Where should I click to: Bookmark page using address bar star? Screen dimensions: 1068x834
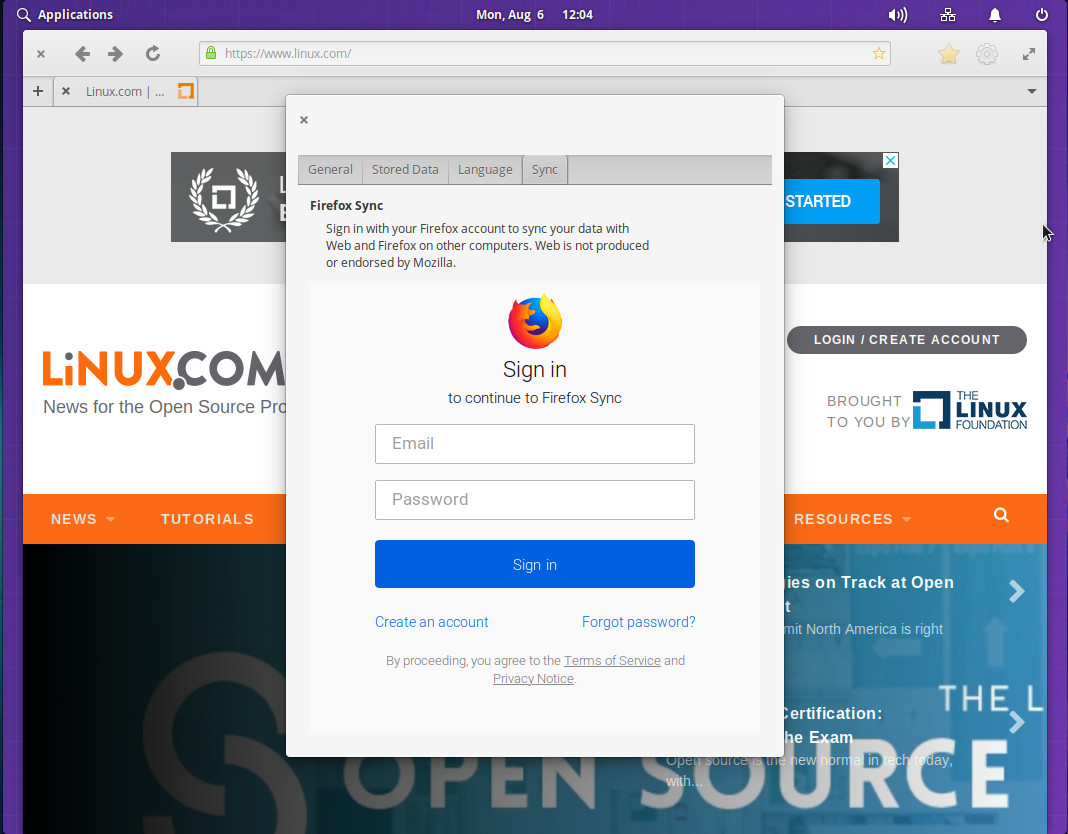[879, 53]
